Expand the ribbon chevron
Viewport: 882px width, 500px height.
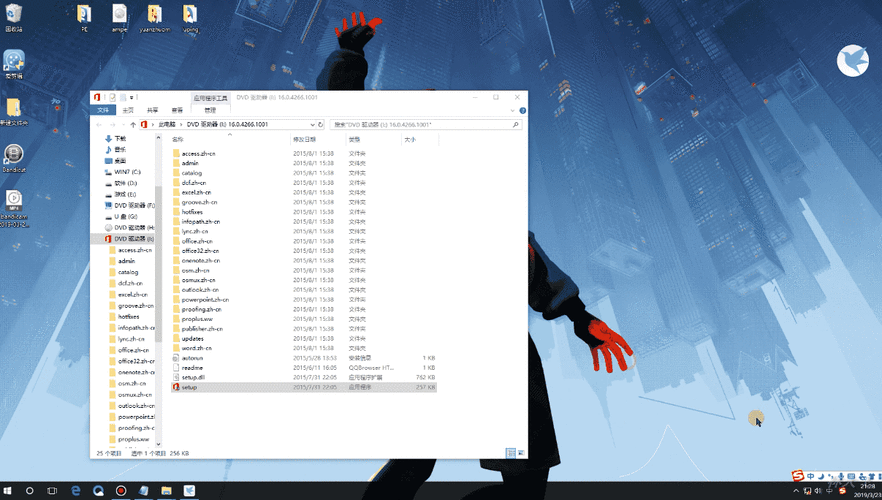point(512,110)
